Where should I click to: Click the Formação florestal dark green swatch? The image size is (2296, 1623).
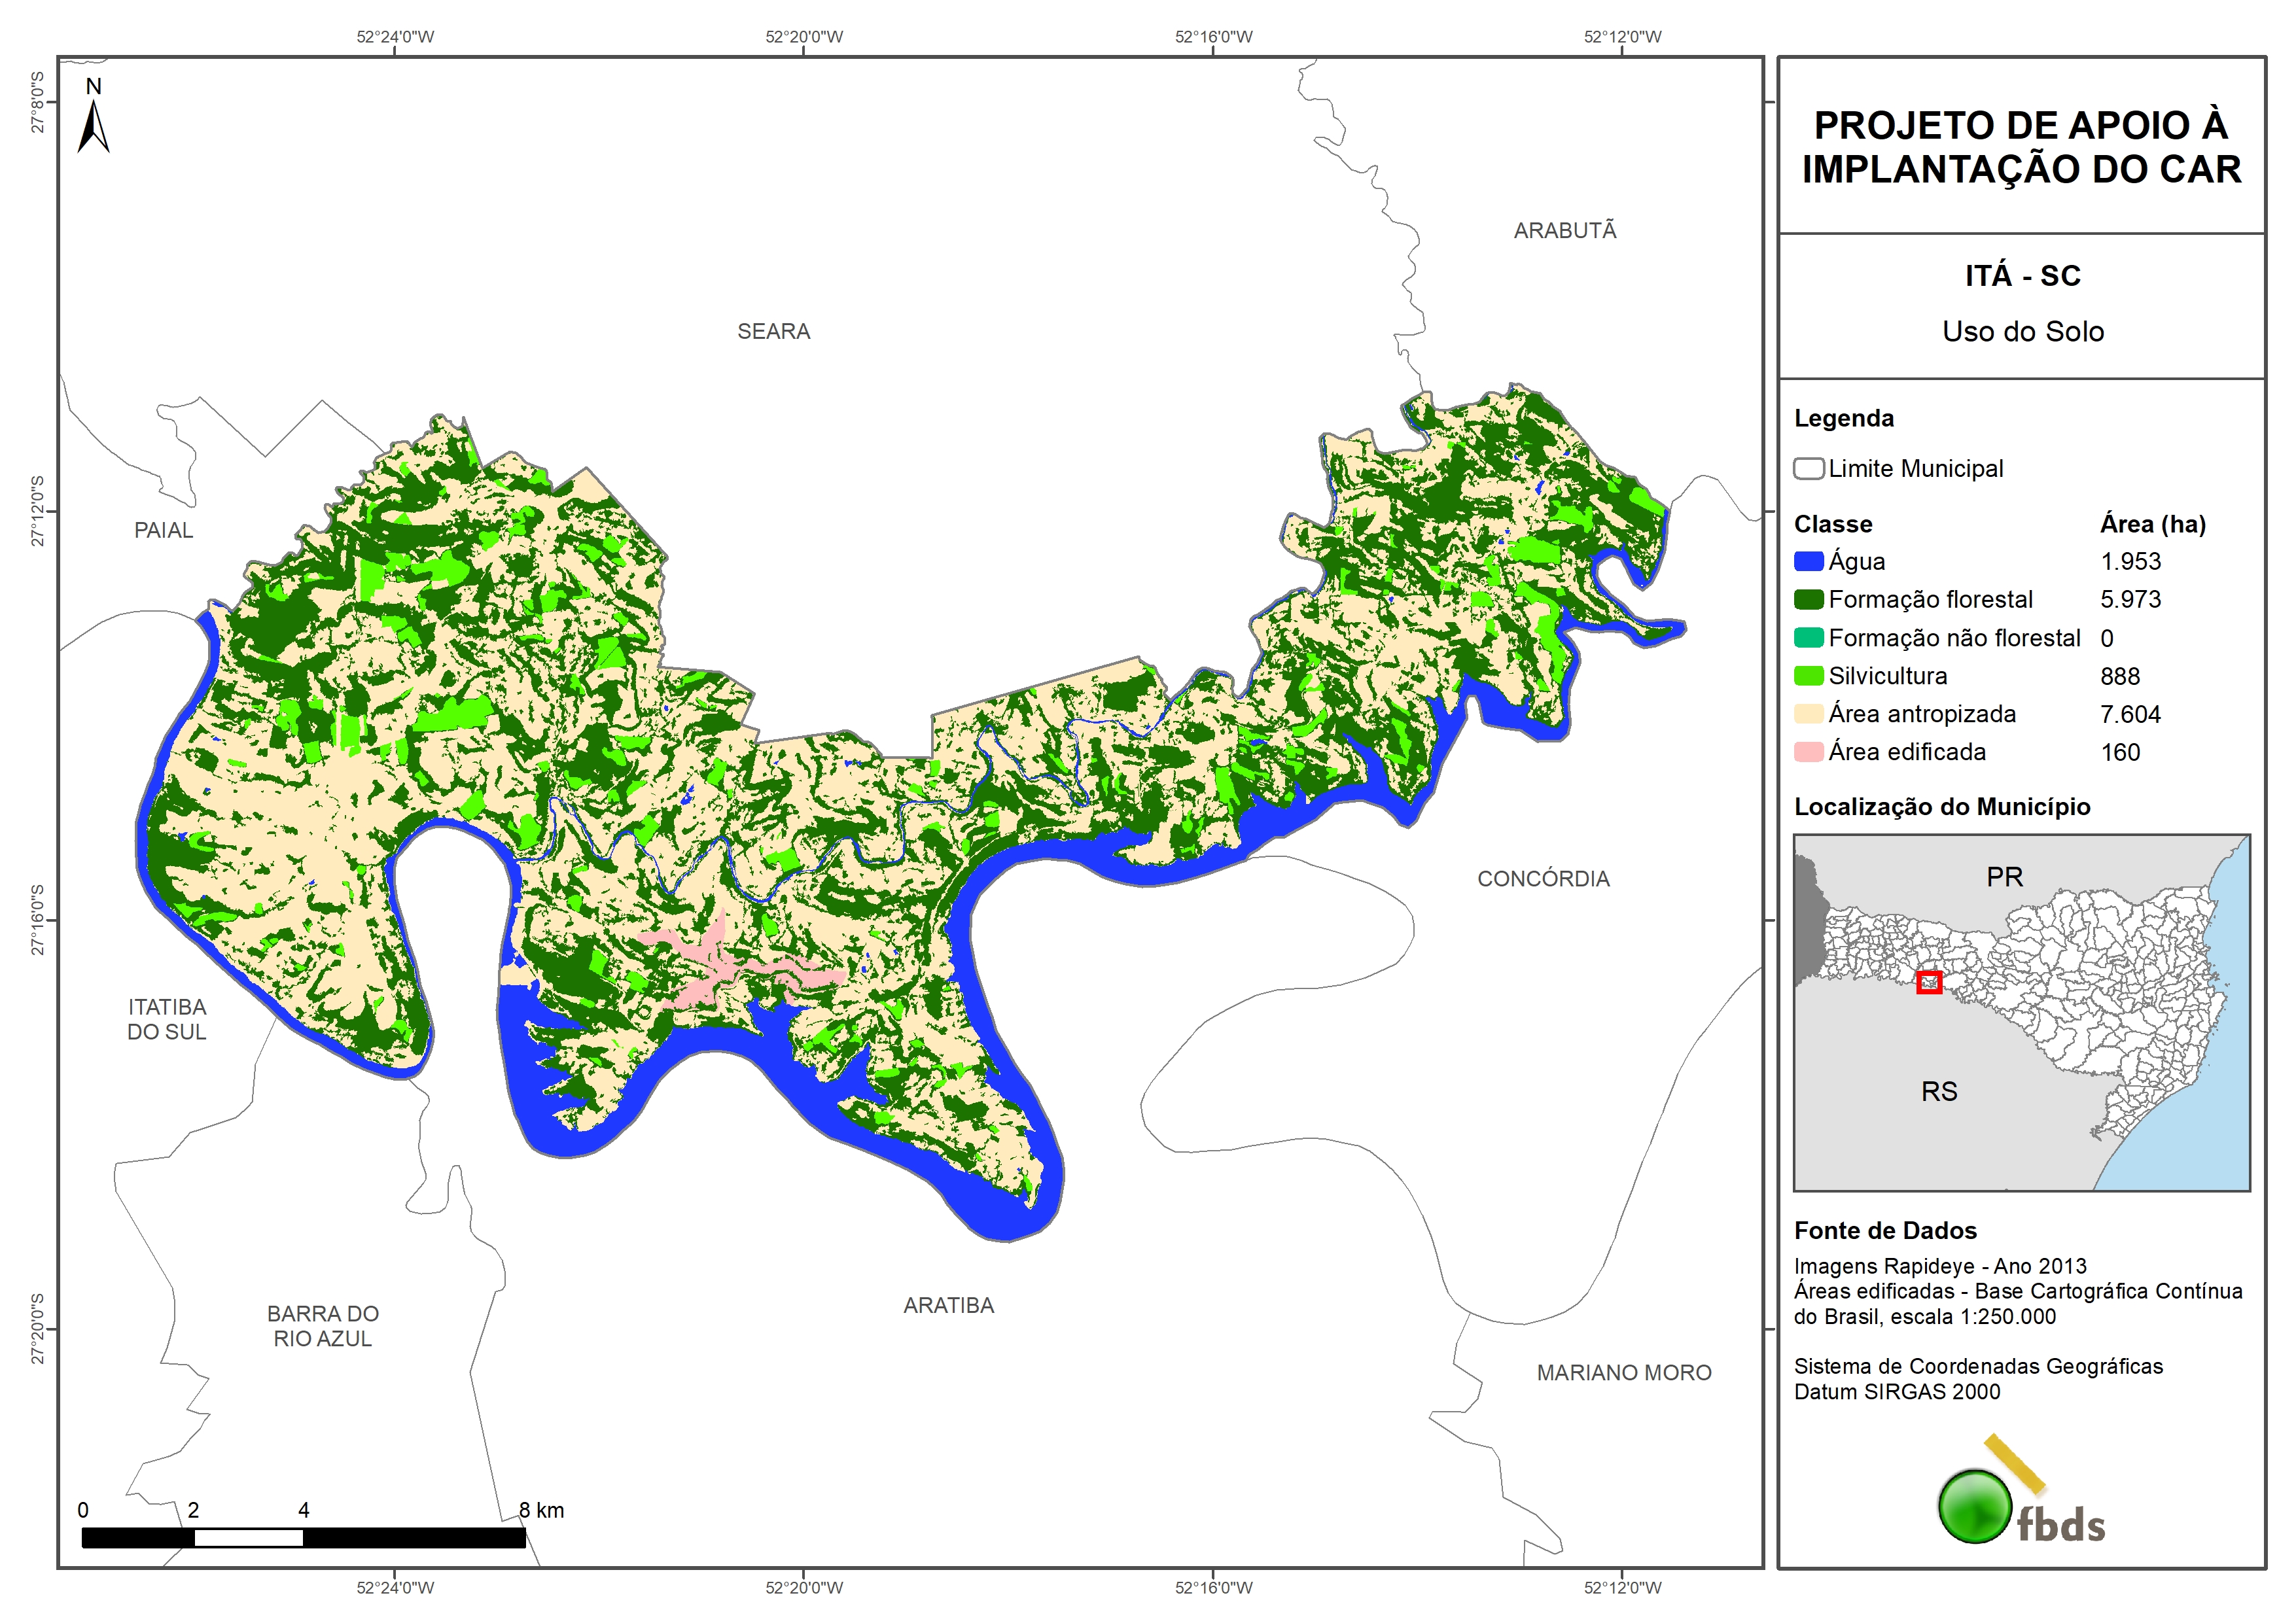pos(1808,600)
